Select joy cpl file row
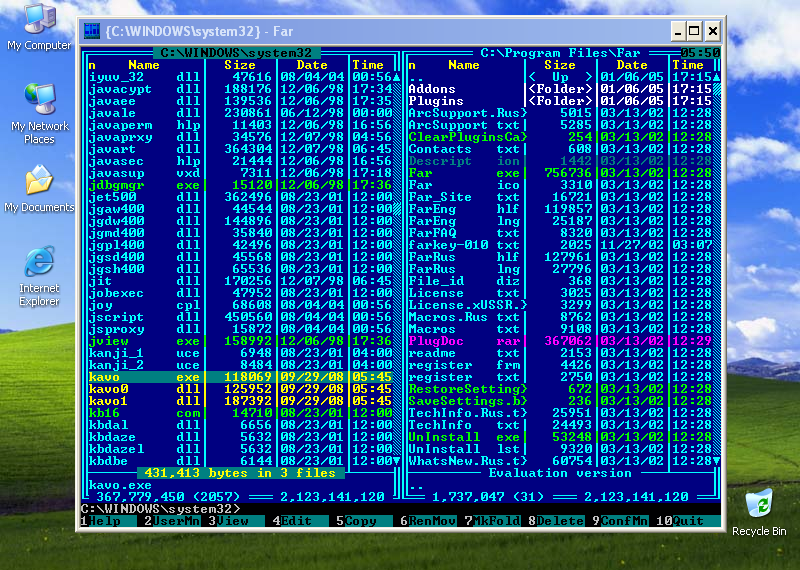This screenshot has width=800, height=570. click(x=240, y=305)
